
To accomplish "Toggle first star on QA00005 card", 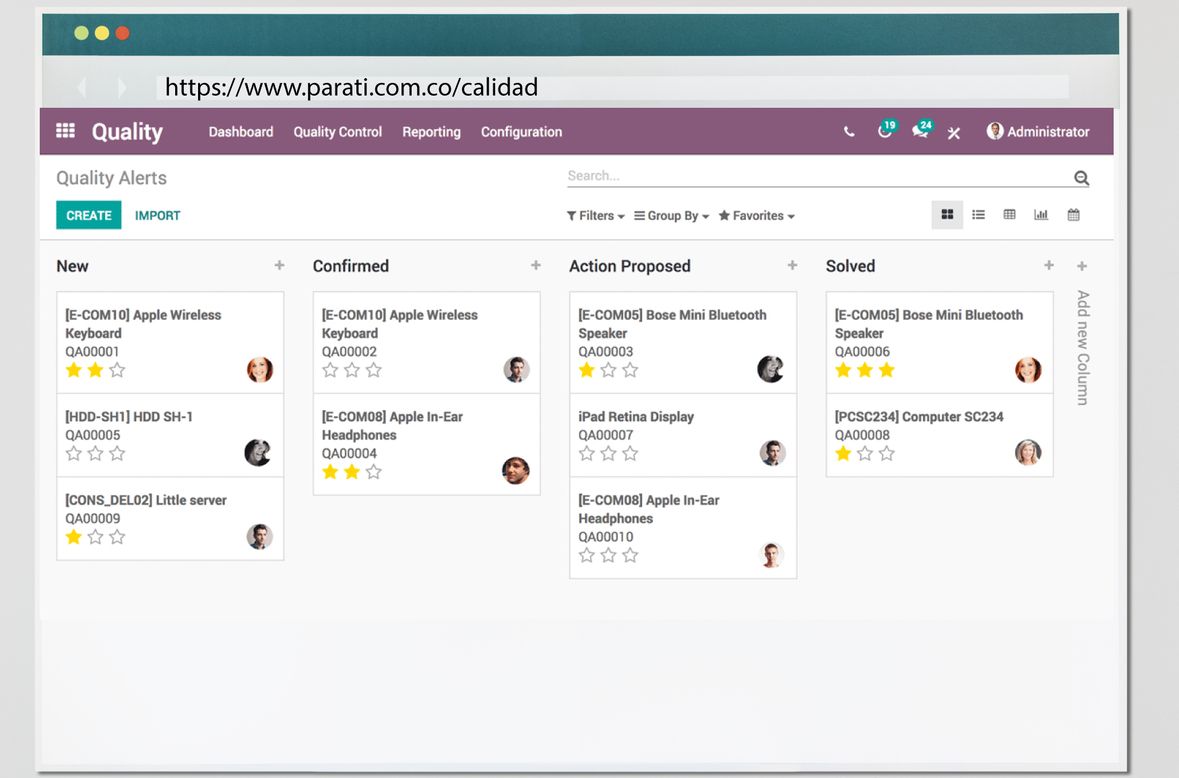I will coord(73,454).
